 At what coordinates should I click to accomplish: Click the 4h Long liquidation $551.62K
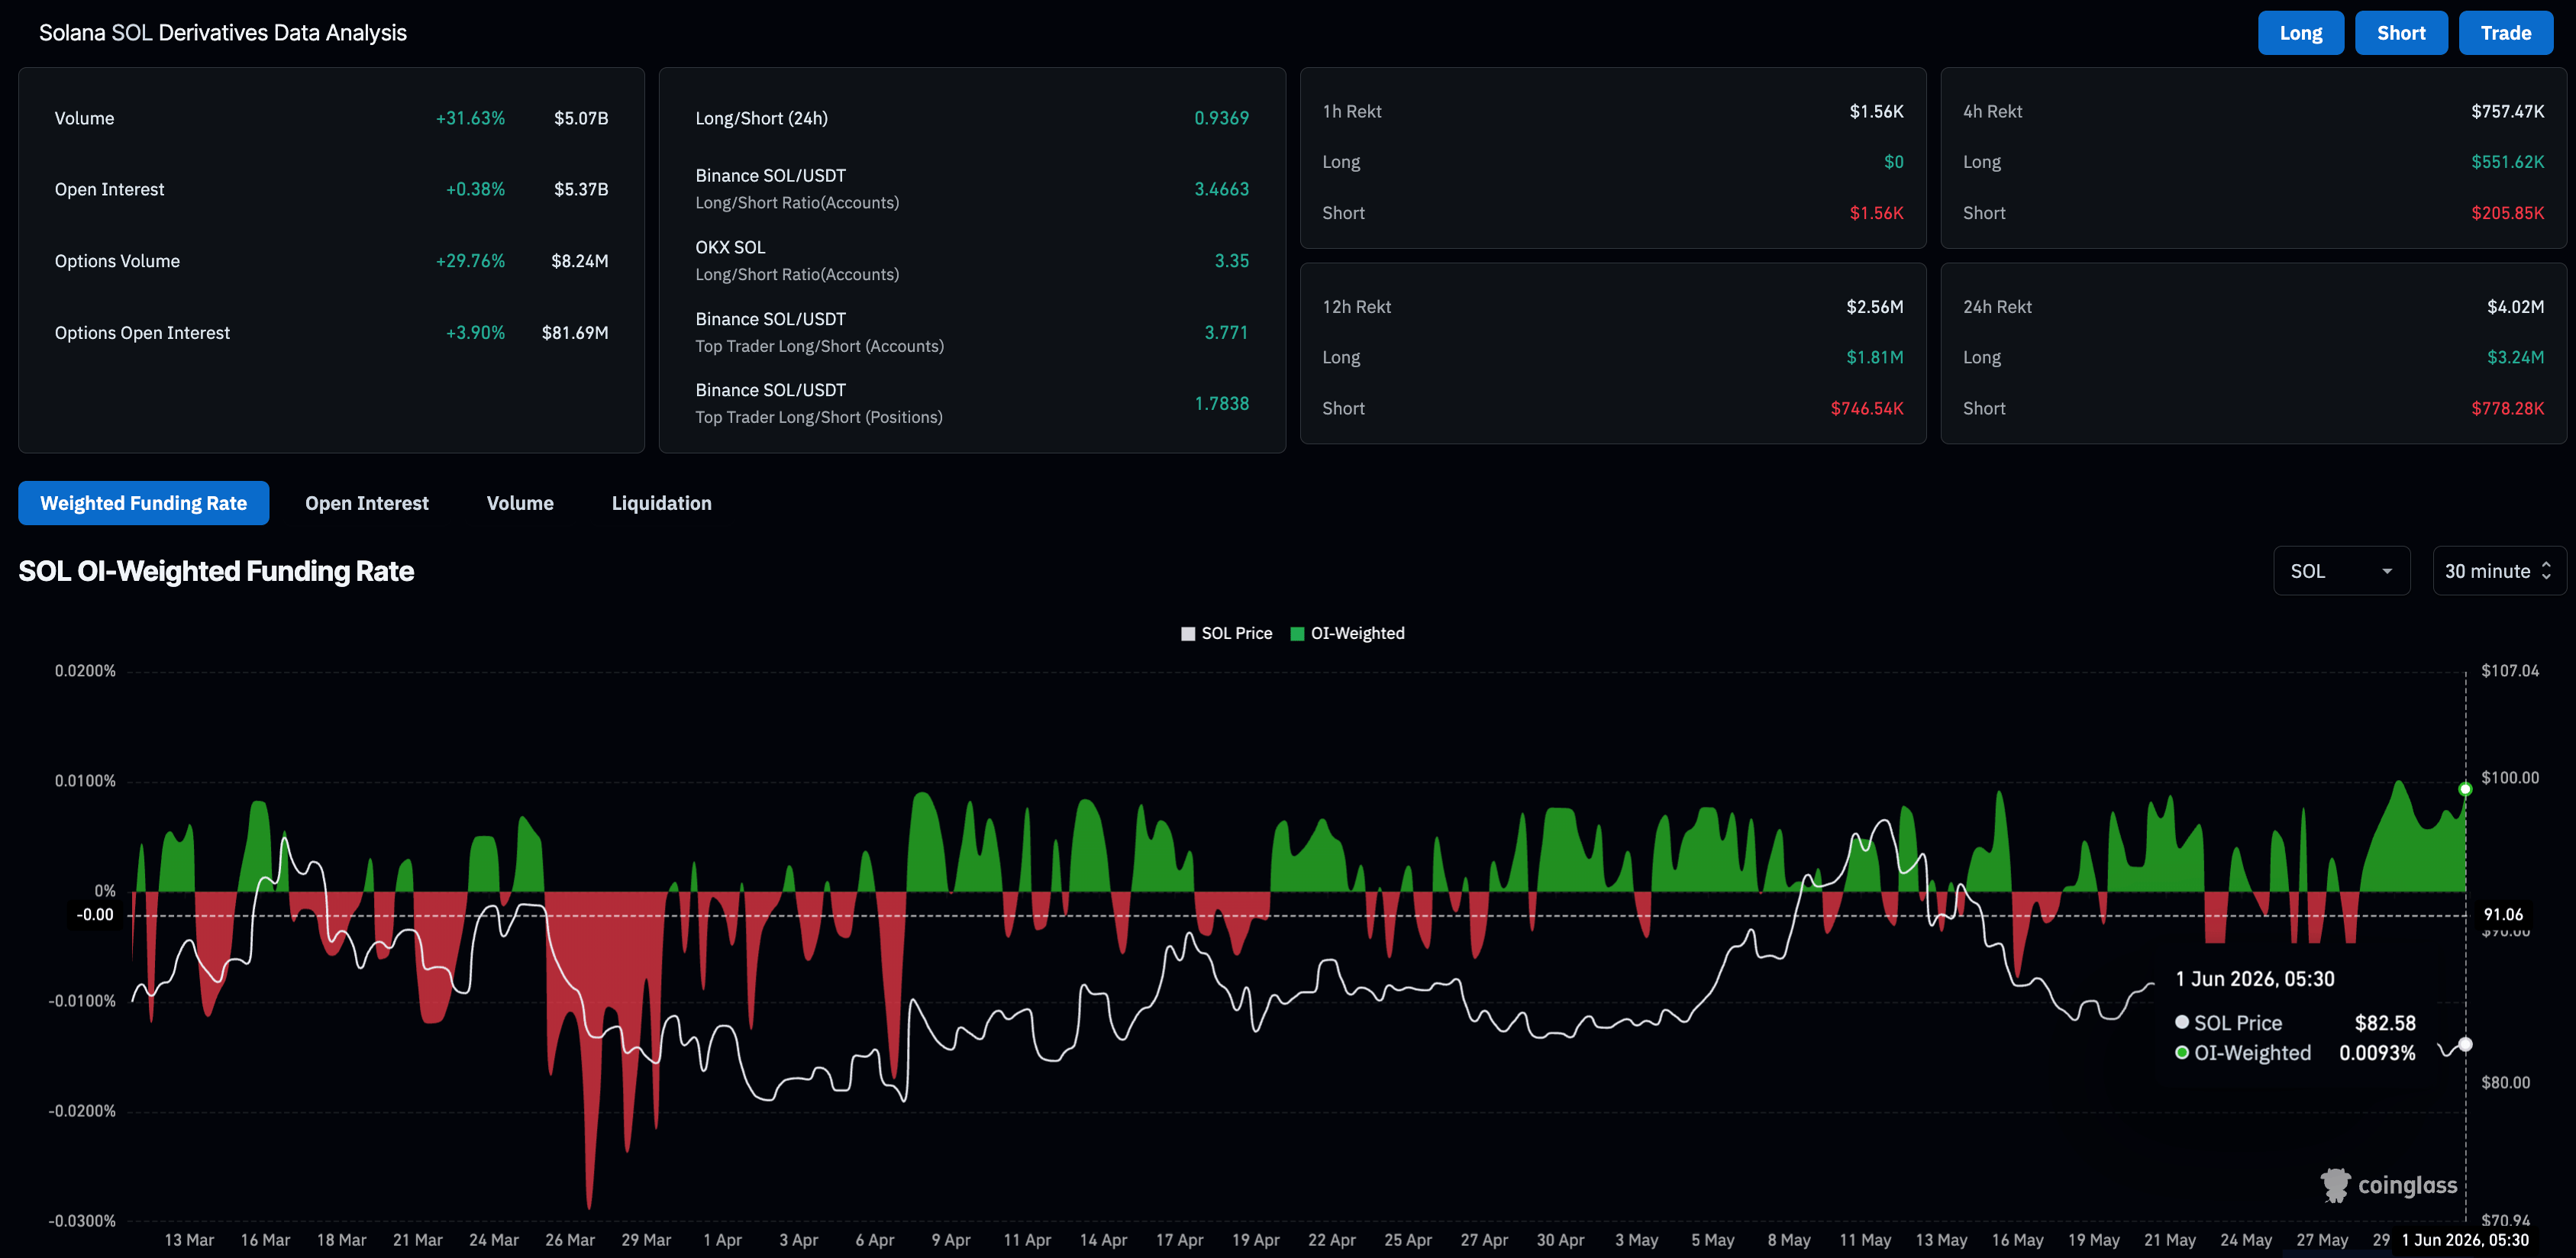2507,162
